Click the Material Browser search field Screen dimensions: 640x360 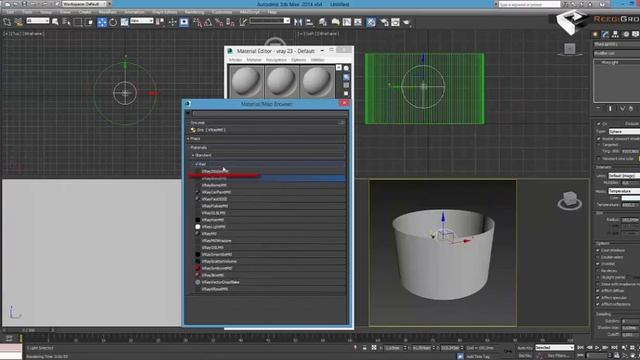(x=269, y=113)
